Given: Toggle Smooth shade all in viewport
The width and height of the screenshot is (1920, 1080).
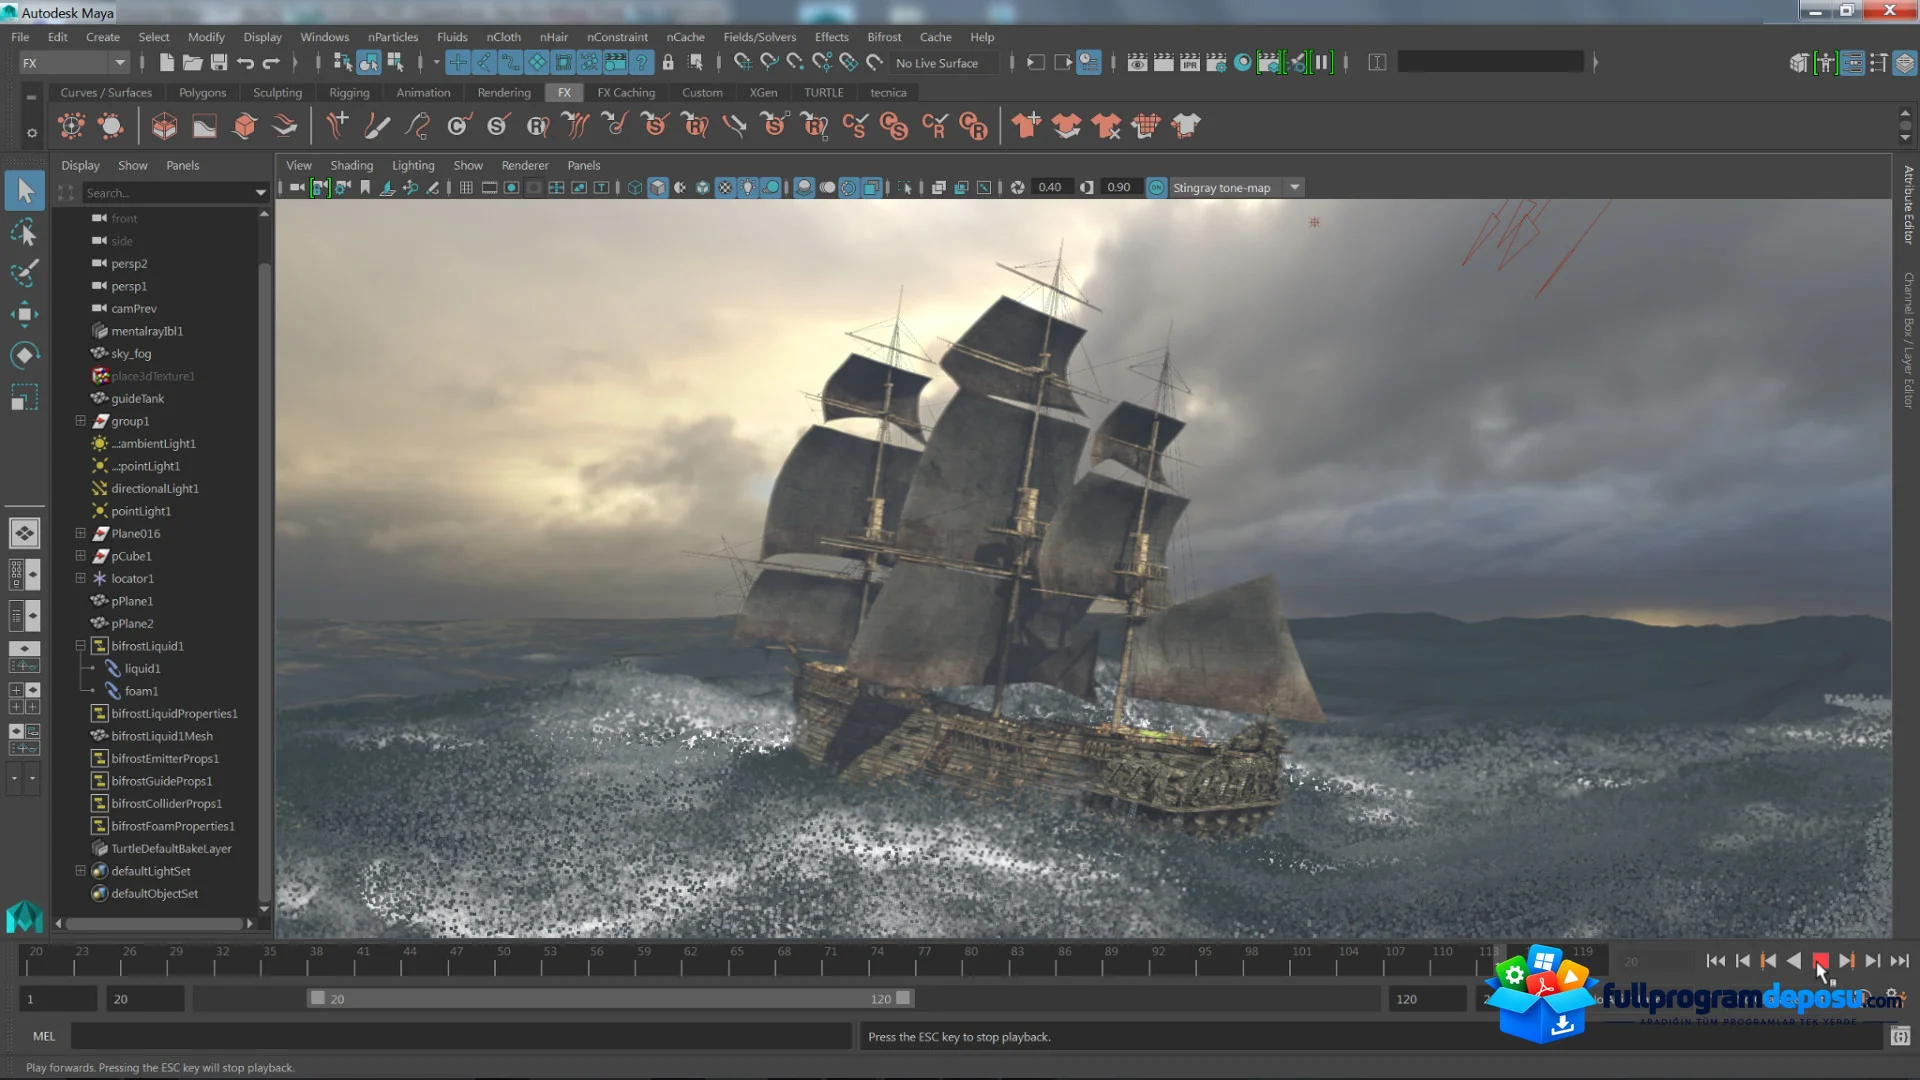Looking at the screenshot, I should click(658, 187).
